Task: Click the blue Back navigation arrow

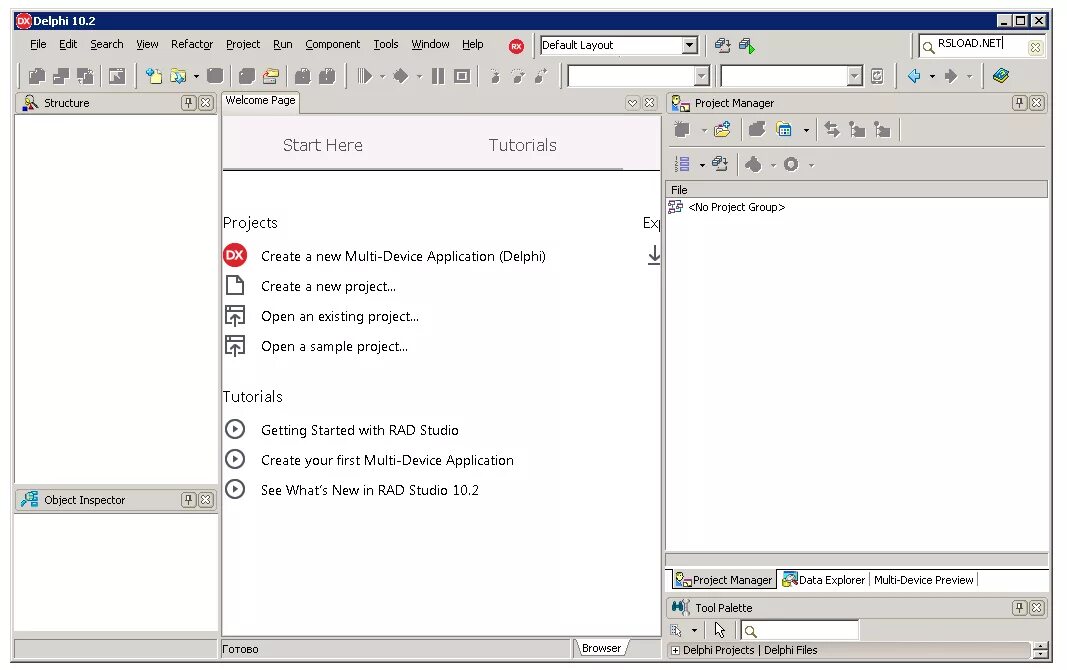Action: (914, 76)
